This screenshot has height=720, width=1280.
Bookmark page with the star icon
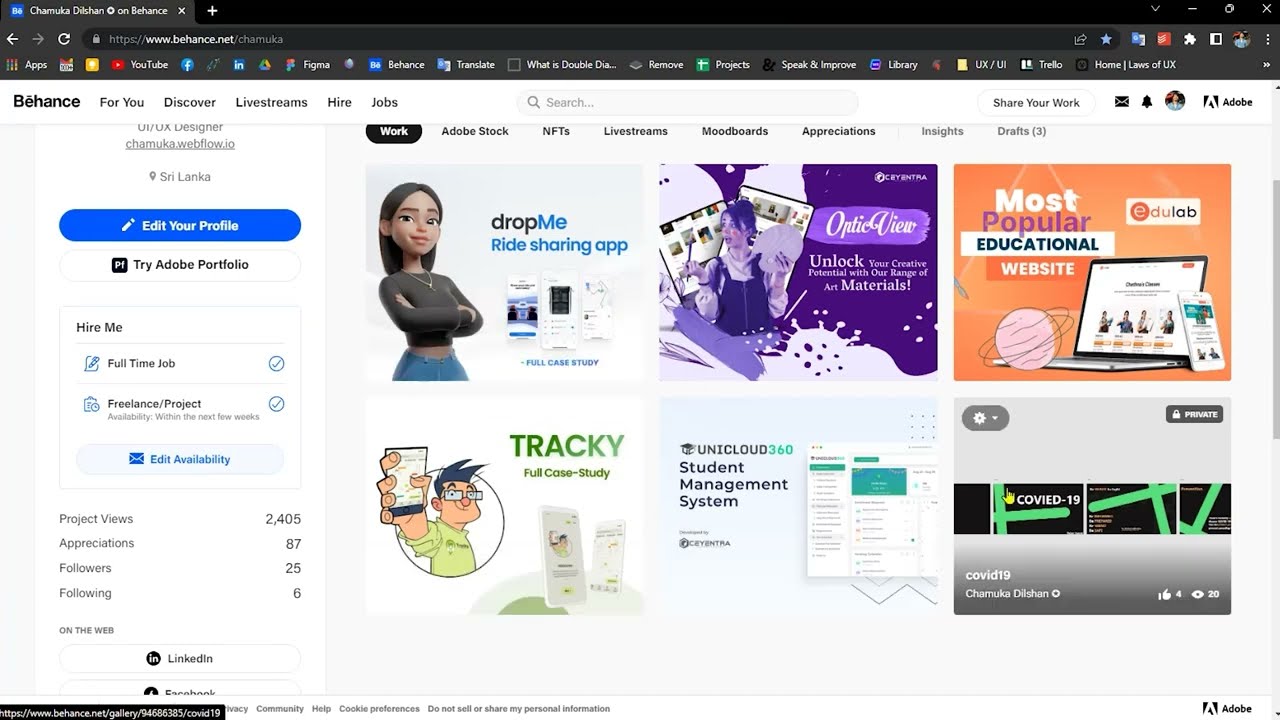tap(1106, 39)
